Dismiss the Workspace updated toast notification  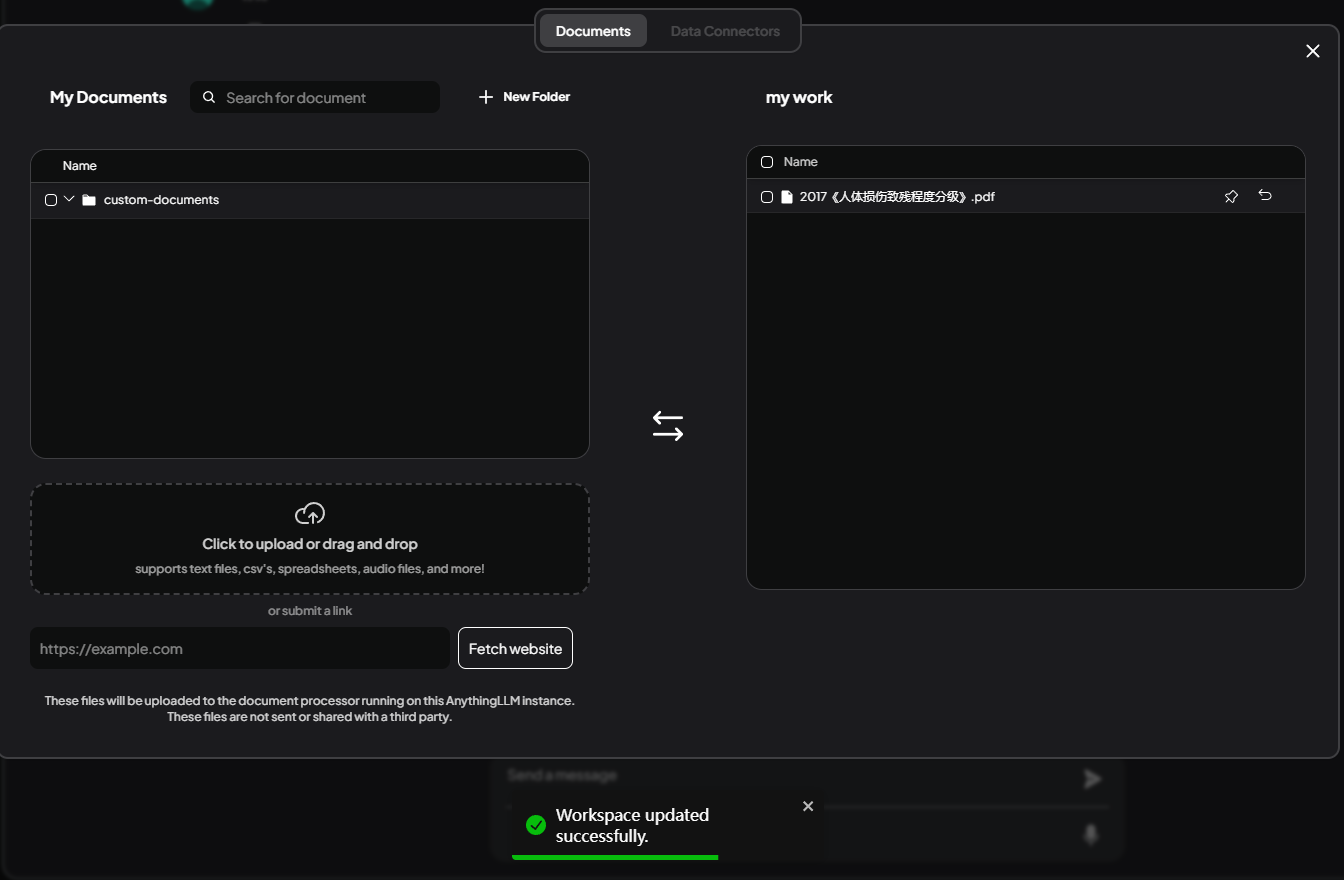point(808,806)
